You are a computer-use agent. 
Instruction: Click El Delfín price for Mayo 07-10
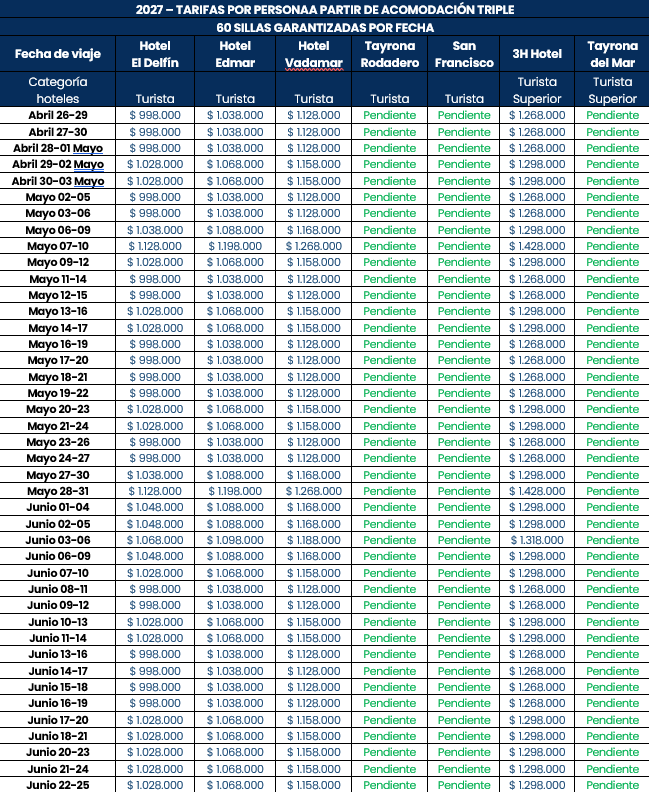[155, 246]
